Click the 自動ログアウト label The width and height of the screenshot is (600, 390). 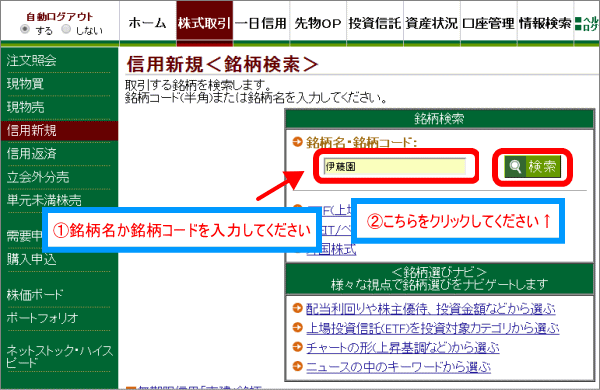[x=59, y=16]
